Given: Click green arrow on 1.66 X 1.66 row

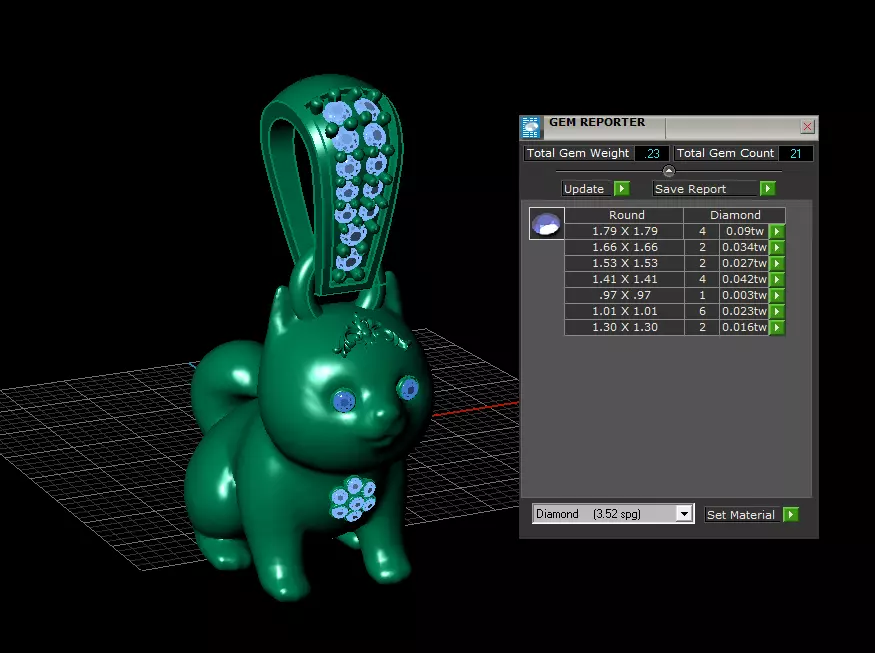Looking at the screenshot, I should (x=777, y=247).
